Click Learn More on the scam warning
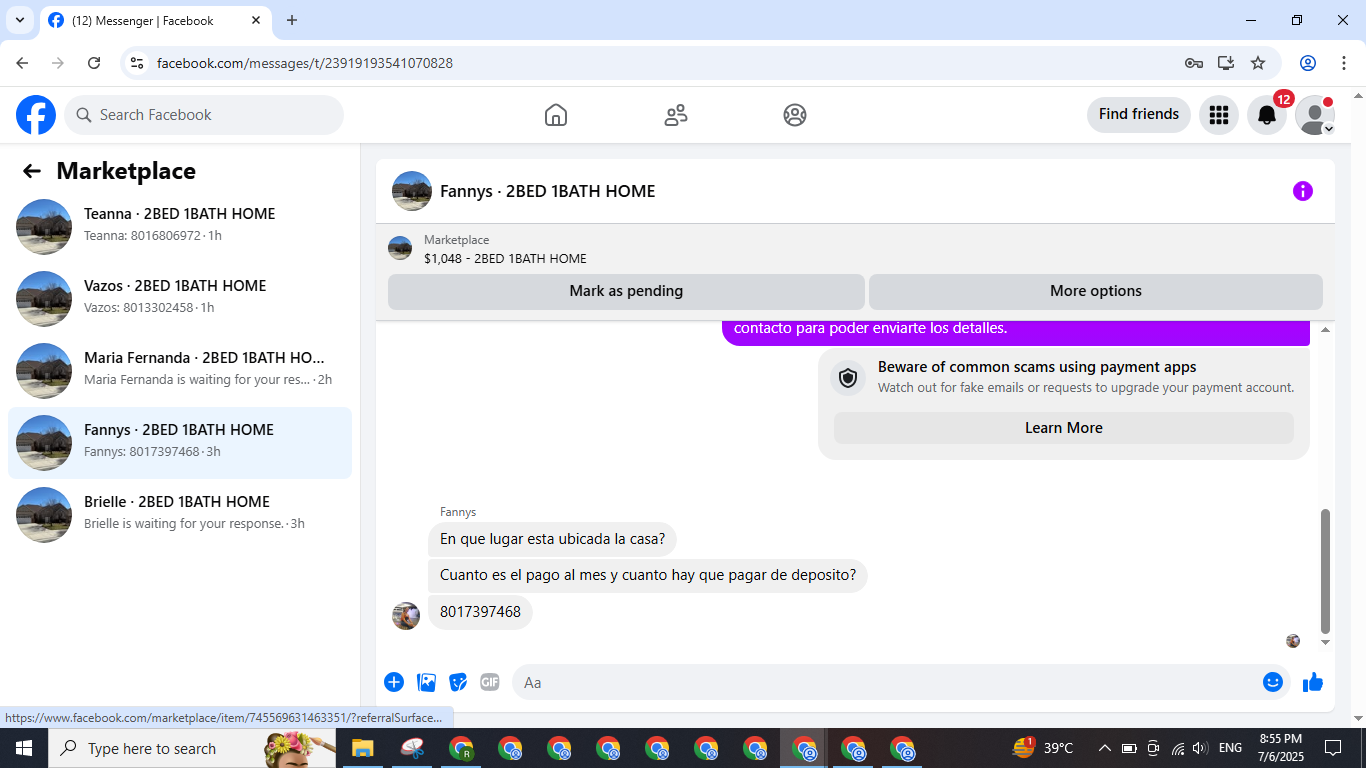 [x=1064, y=428]
